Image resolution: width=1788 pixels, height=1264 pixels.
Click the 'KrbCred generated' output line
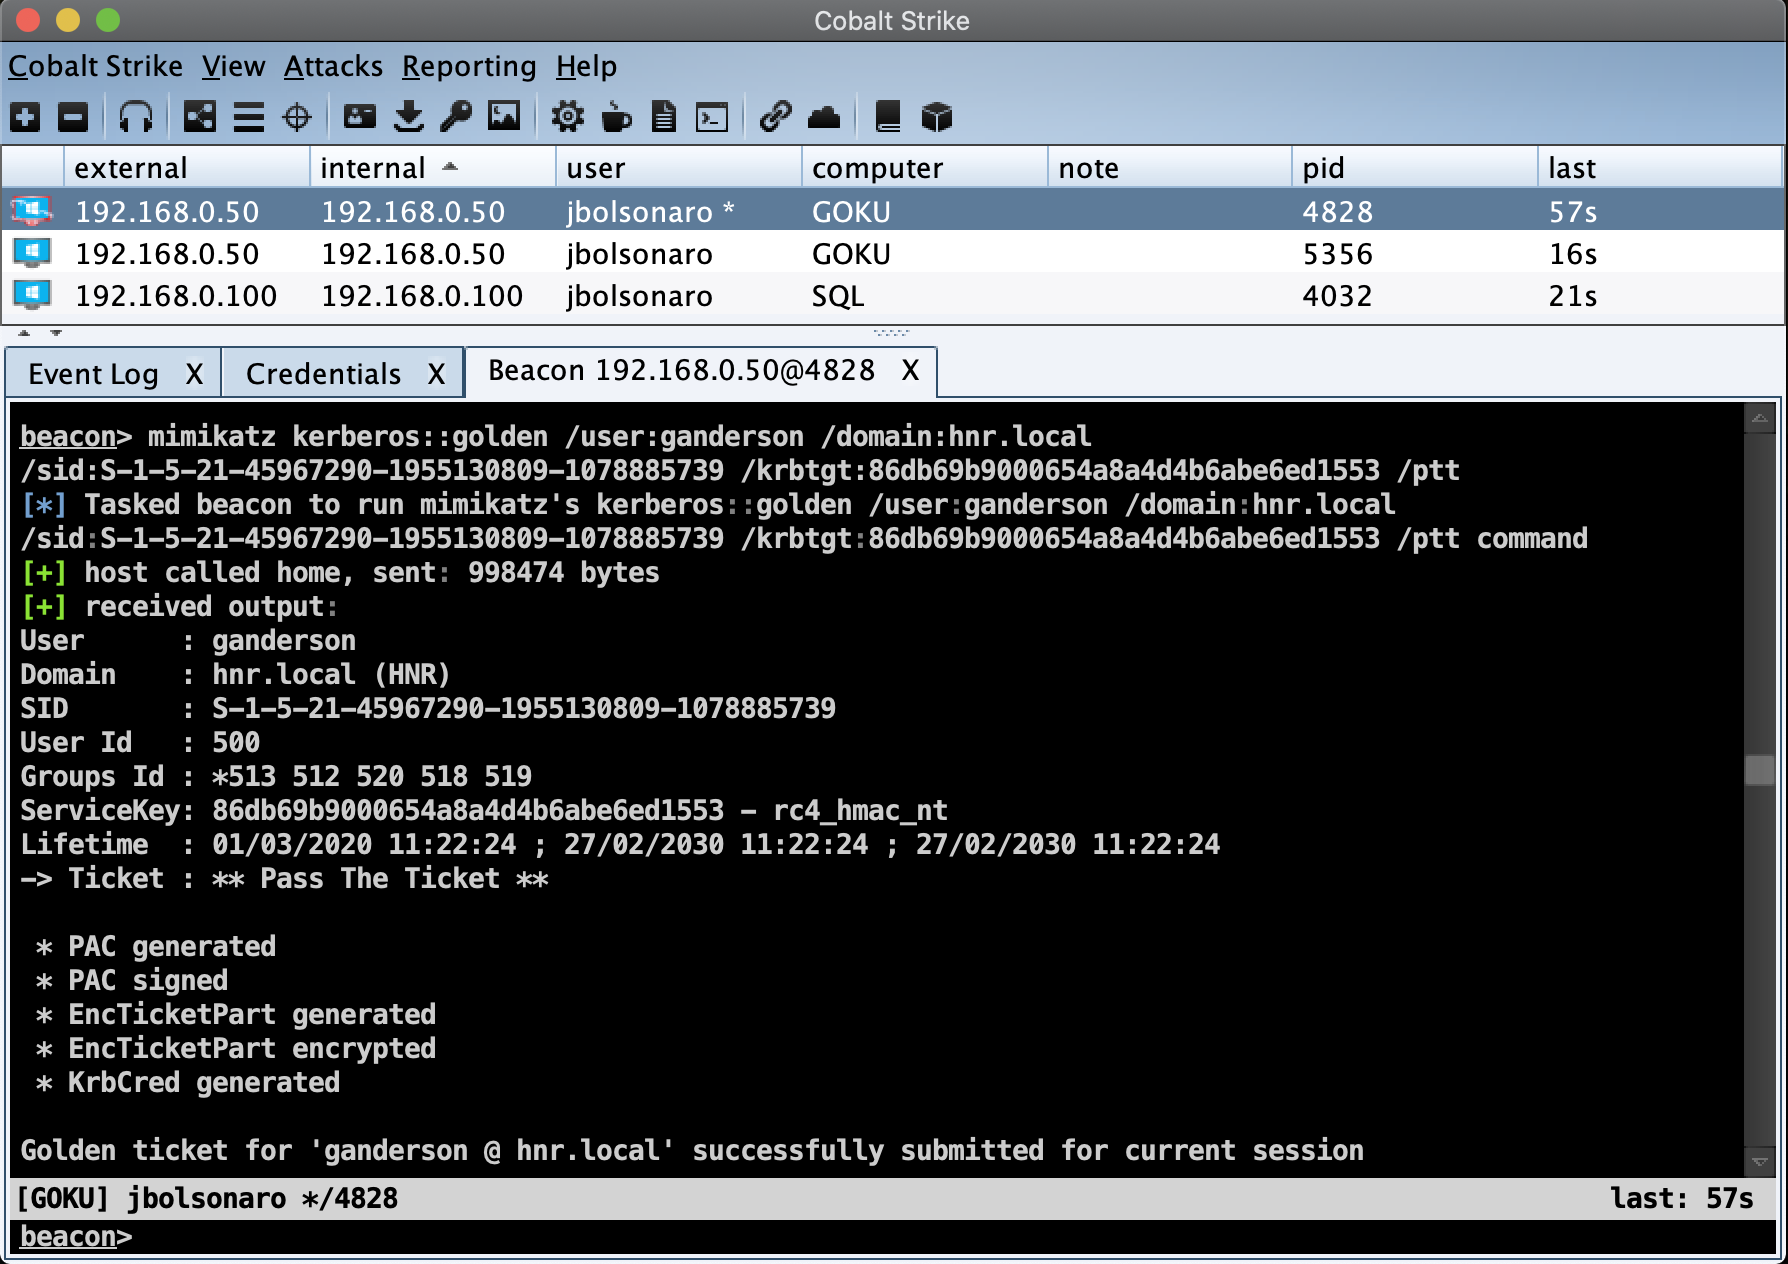click(188, 1082)
